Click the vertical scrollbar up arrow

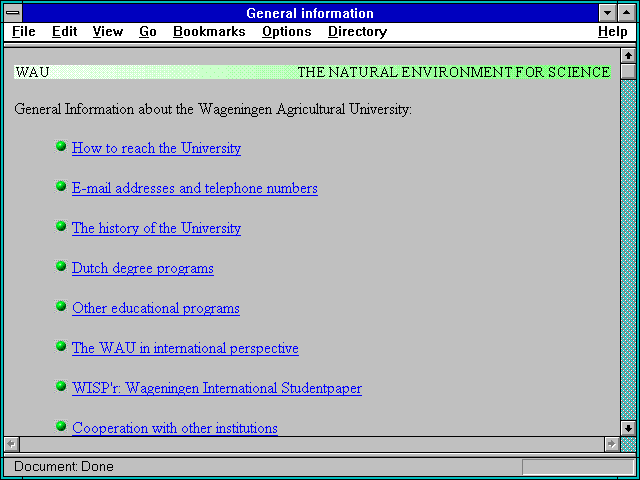point(628,56)
